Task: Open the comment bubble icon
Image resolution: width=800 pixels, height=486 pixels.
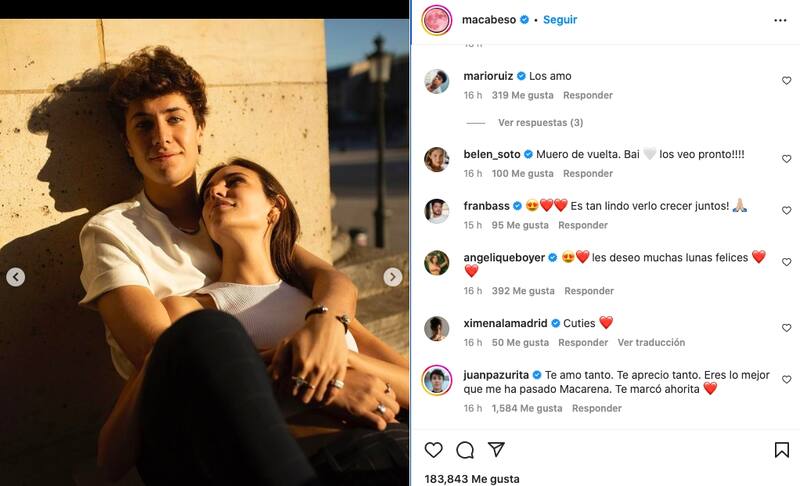Action: 465,450
